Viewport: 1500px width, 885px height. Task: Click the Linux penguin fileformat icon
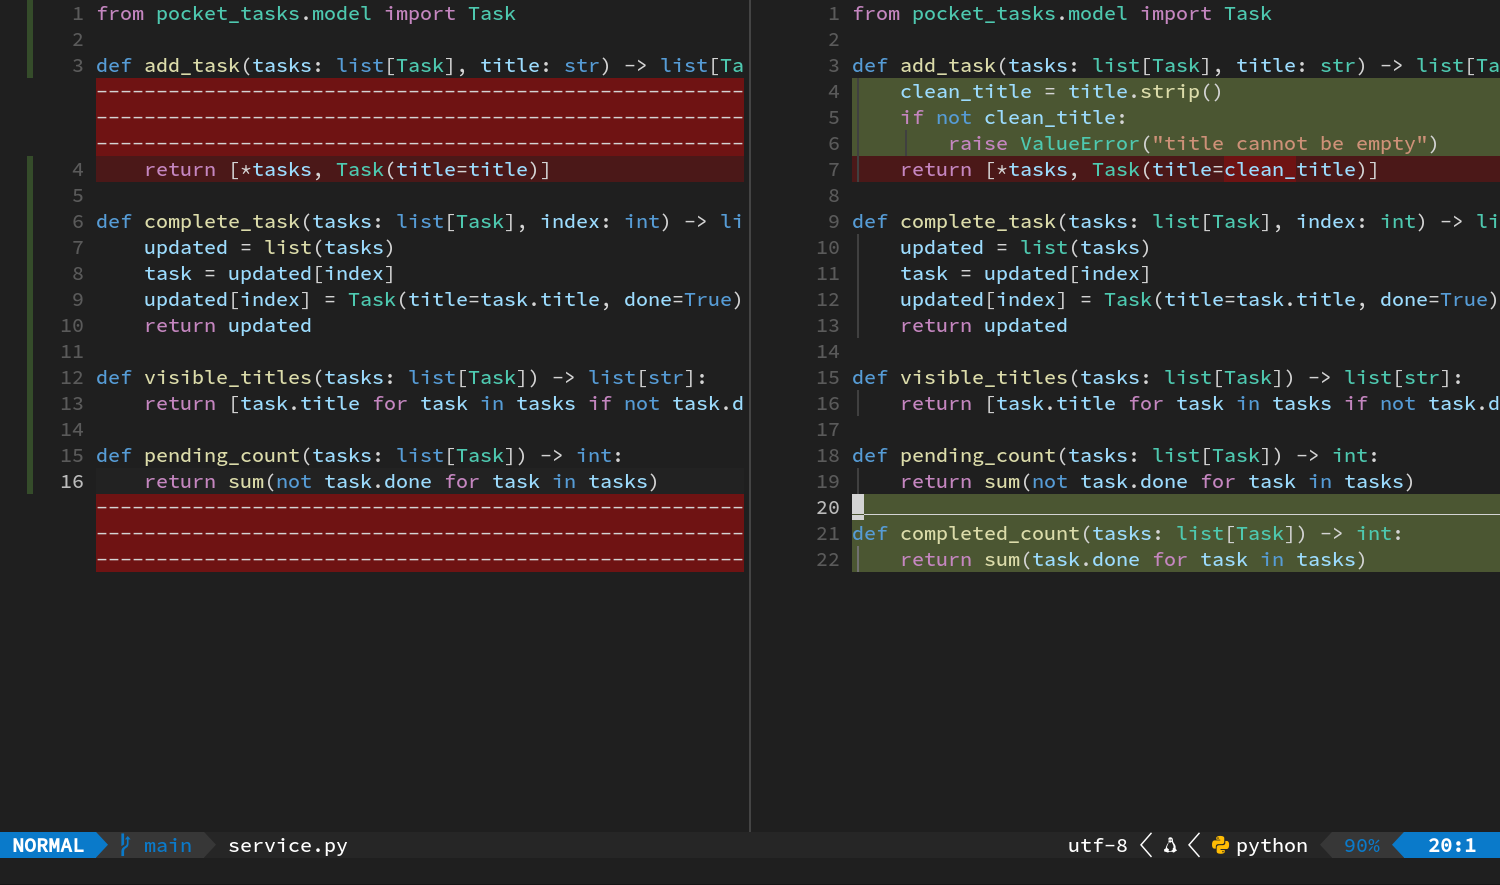point(1170,845)
